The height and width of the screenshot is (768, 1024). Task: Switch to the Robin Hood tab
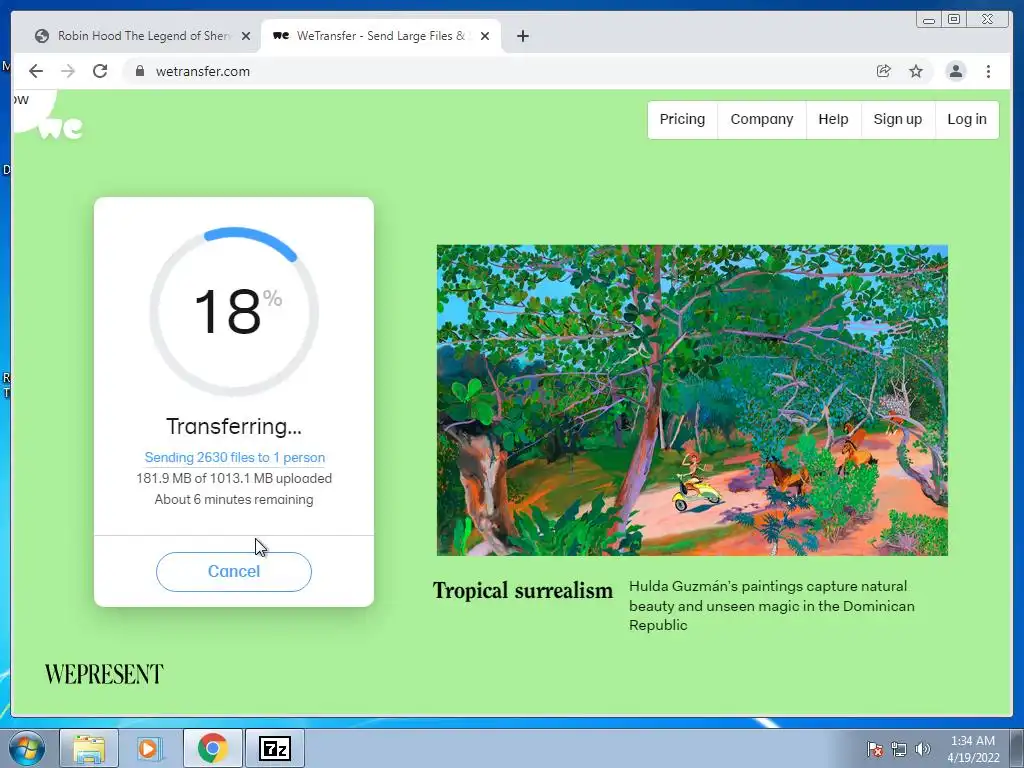[x=143, y=36]
